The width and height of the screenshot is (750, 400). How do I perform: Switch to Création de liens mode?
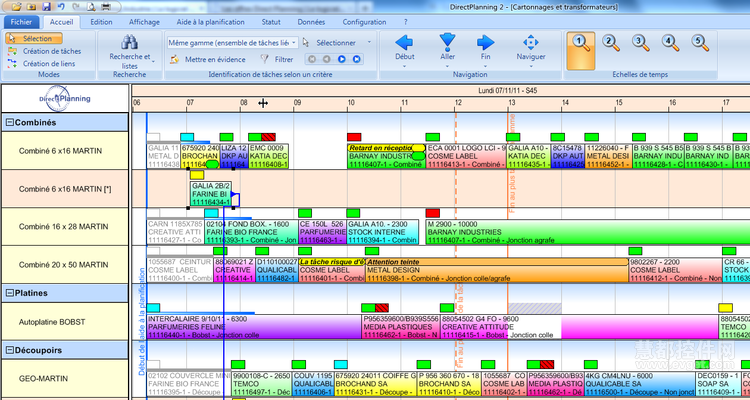click(42, 64)
